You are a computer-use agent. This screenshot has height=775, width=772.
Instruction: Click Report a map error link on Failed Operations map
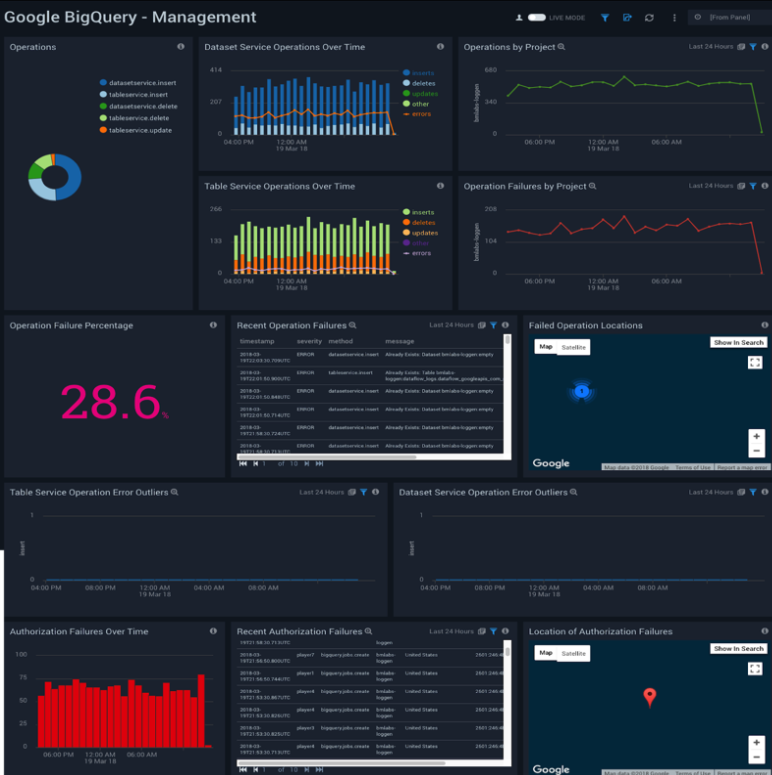pos(741,468)
